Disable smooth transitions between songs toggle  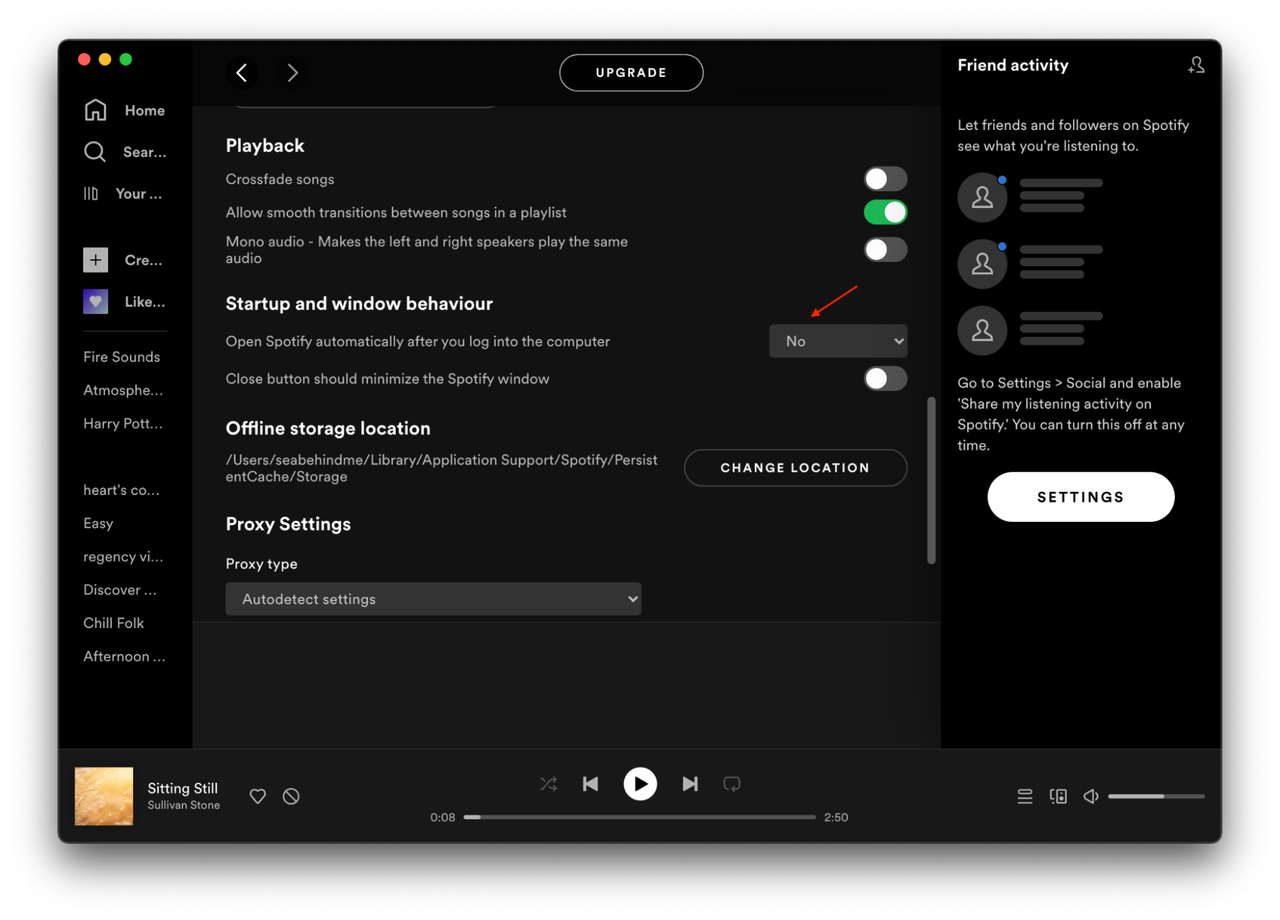coord(886,212)
